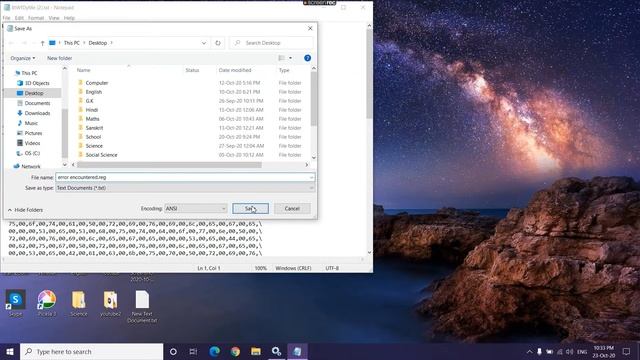Click the blue help icon
The width and height of the screenshot is (640, 360).
click(307, 58)
